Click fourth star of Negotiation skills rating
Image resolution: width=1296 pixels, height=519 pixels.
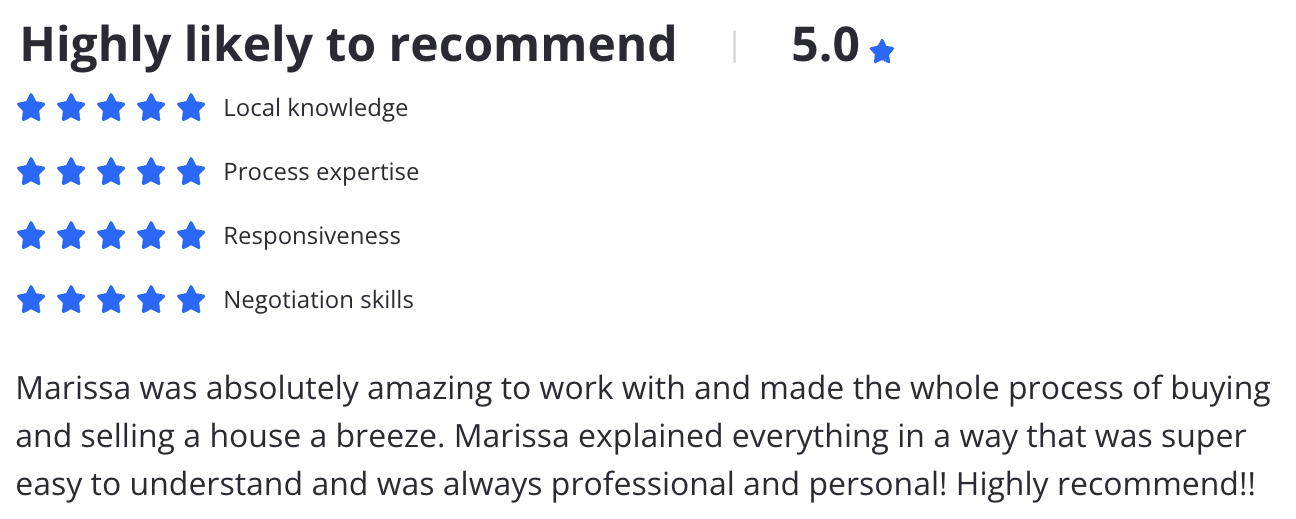point(151,299)
